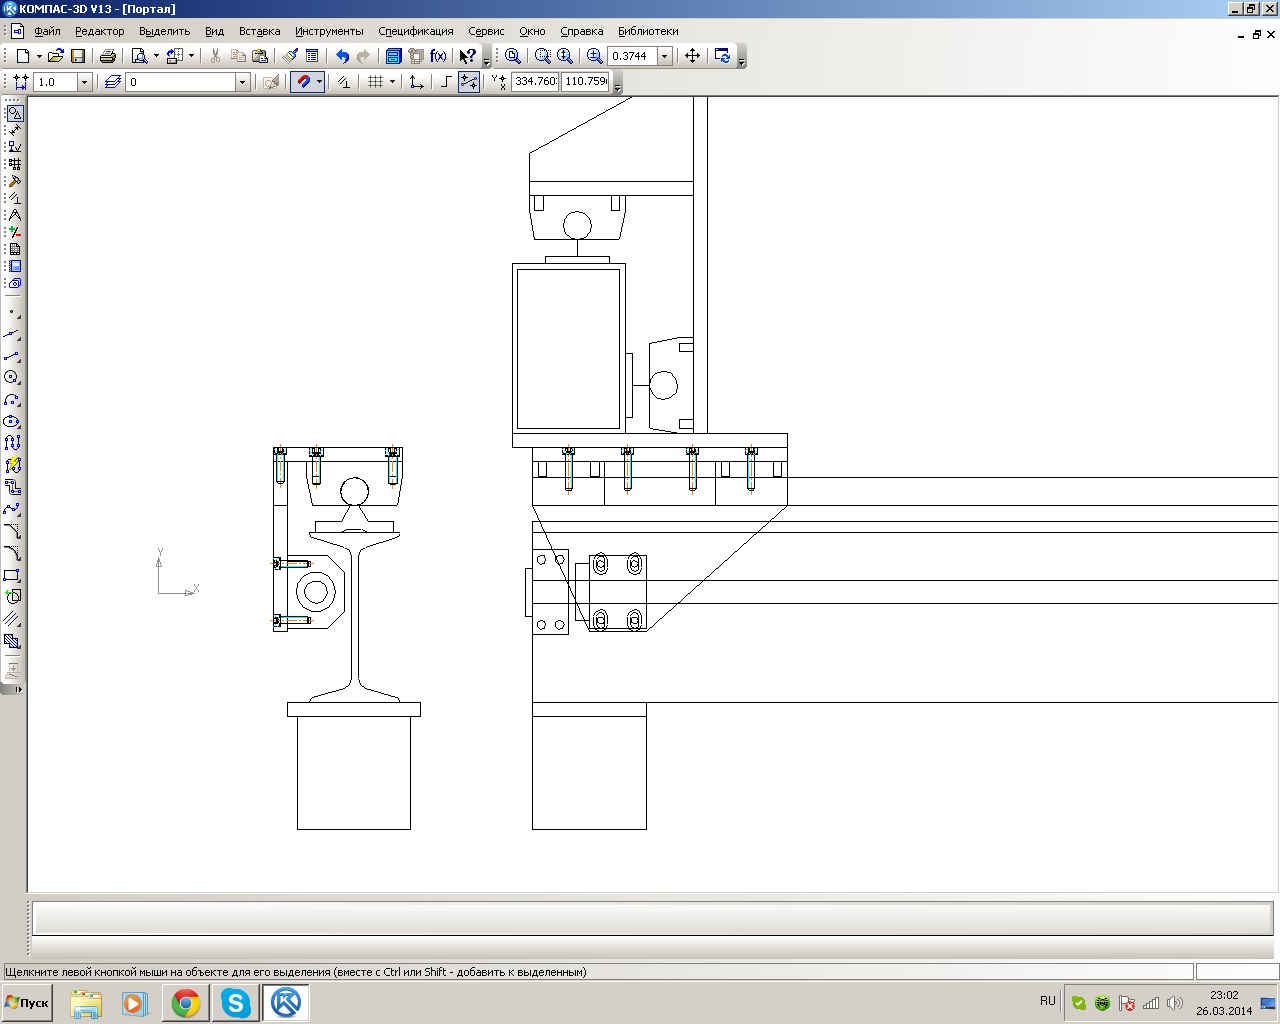The height and width of the screenshot is (1024, 1280).
Task: Open the Editing panel hammer icon
Action: (x=14, y=181)
